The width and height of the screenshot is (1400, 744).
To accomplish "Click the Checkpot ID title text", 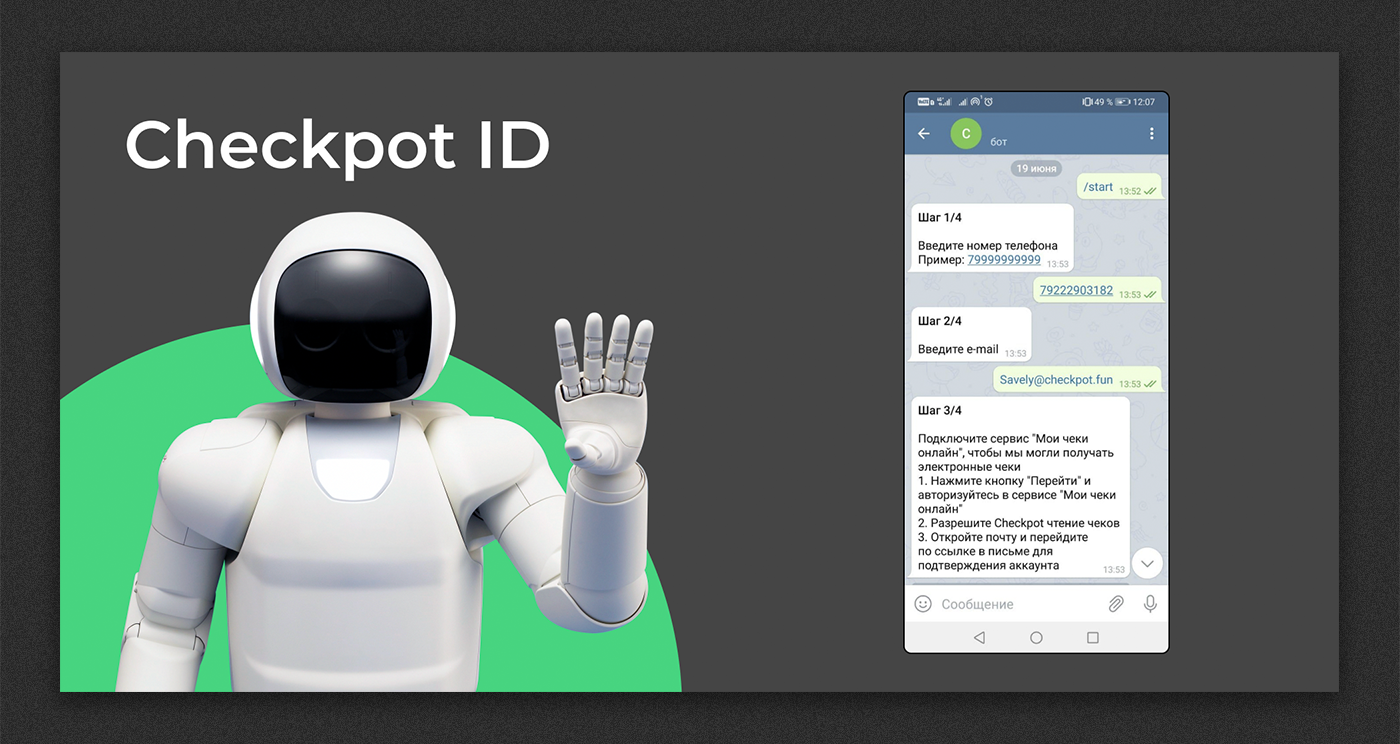I will coord(337,146).
